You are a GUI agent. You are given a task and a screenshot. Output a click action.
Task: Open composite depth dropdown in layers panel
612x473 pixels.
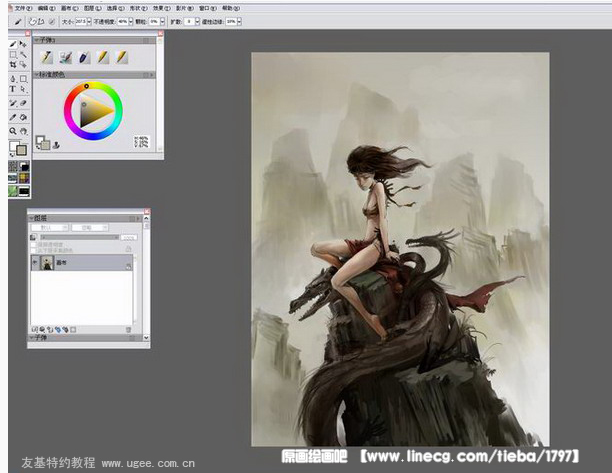90,228
